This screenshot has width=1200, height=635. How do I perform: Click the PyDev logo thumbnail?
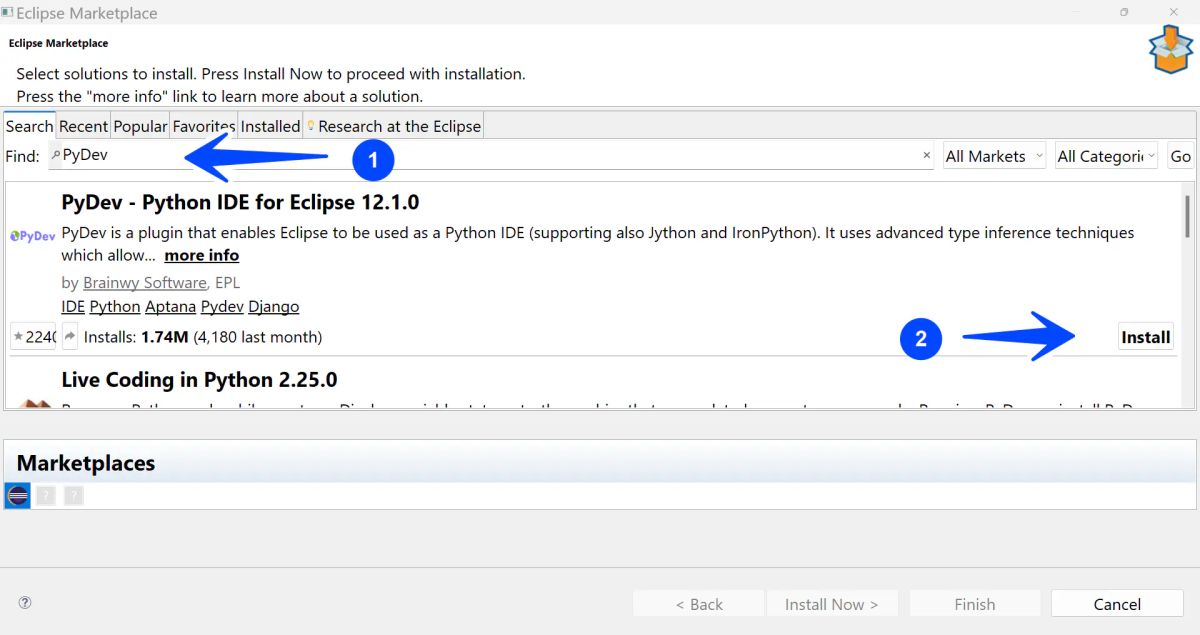point(33,237)
